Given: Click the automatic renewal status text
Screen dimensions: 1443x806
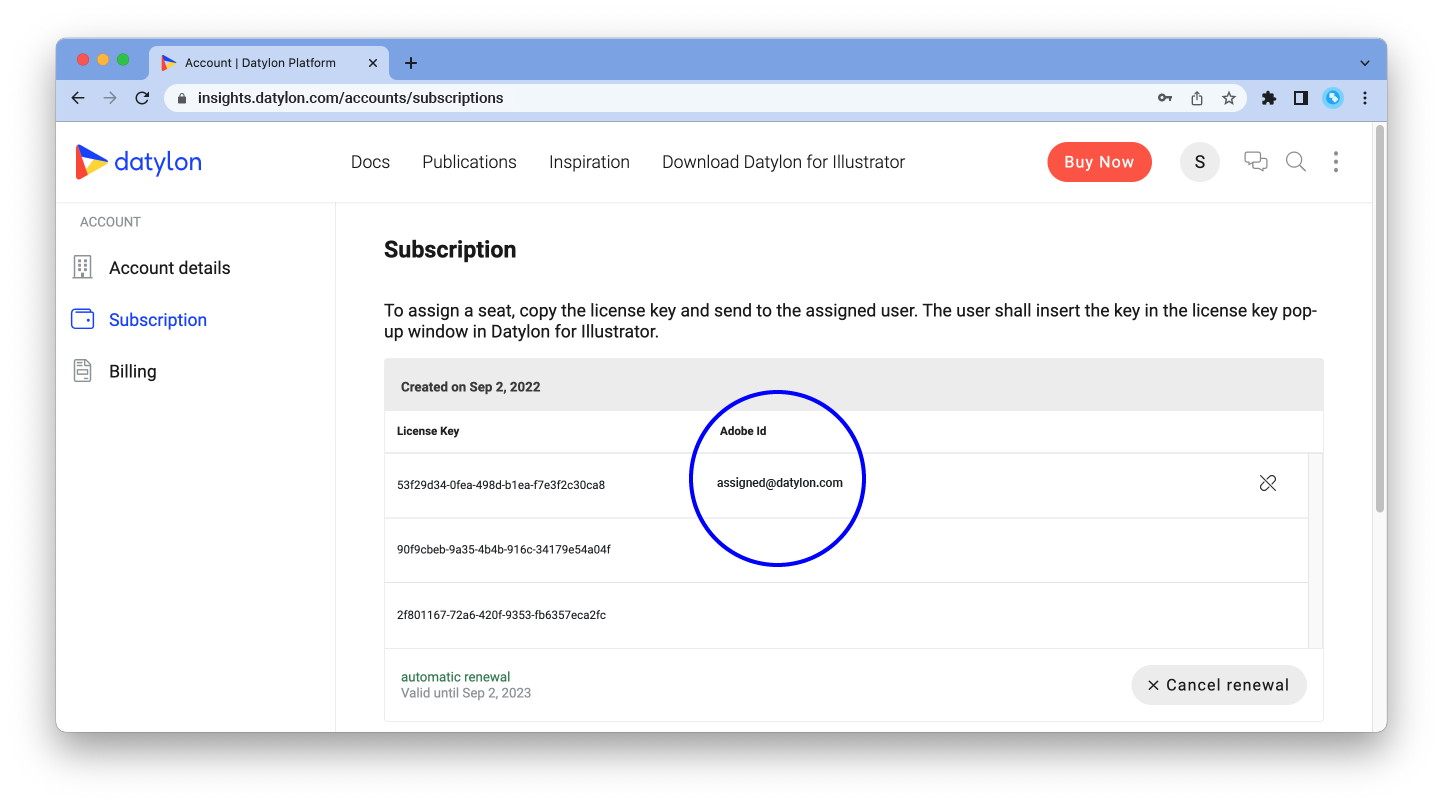Looking at the screenshot, I should 456,677.
